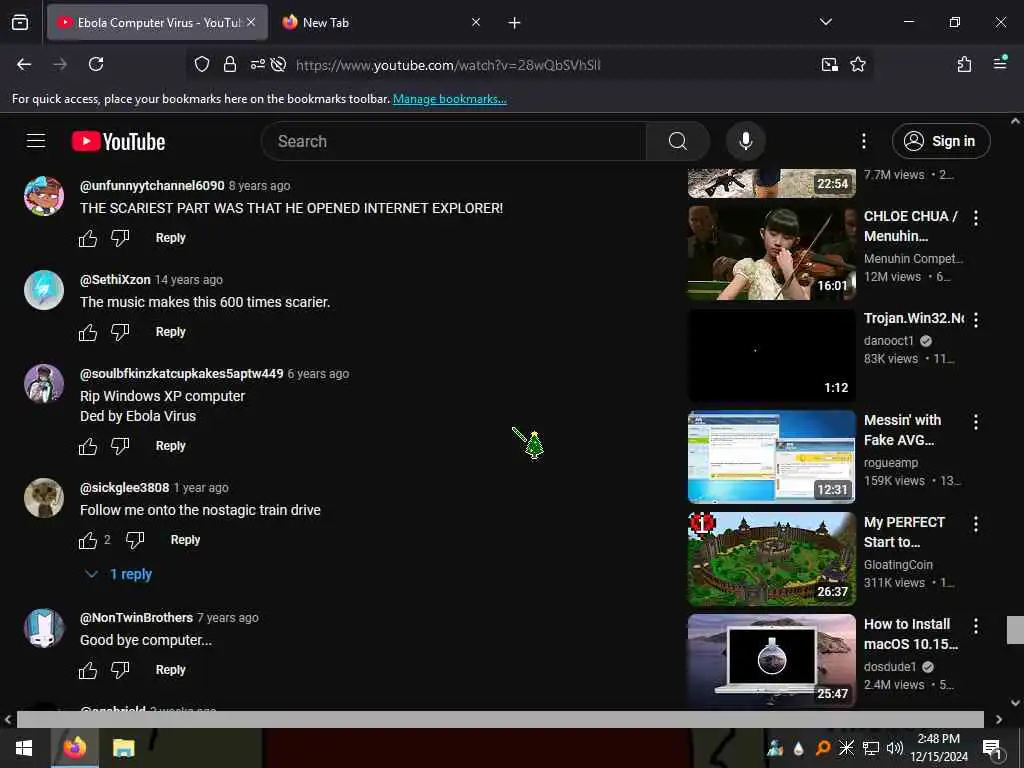Open File Explorer from taskbar
Image resolution: width=1024 pixels, height=768 pixels.
(123, 748)
